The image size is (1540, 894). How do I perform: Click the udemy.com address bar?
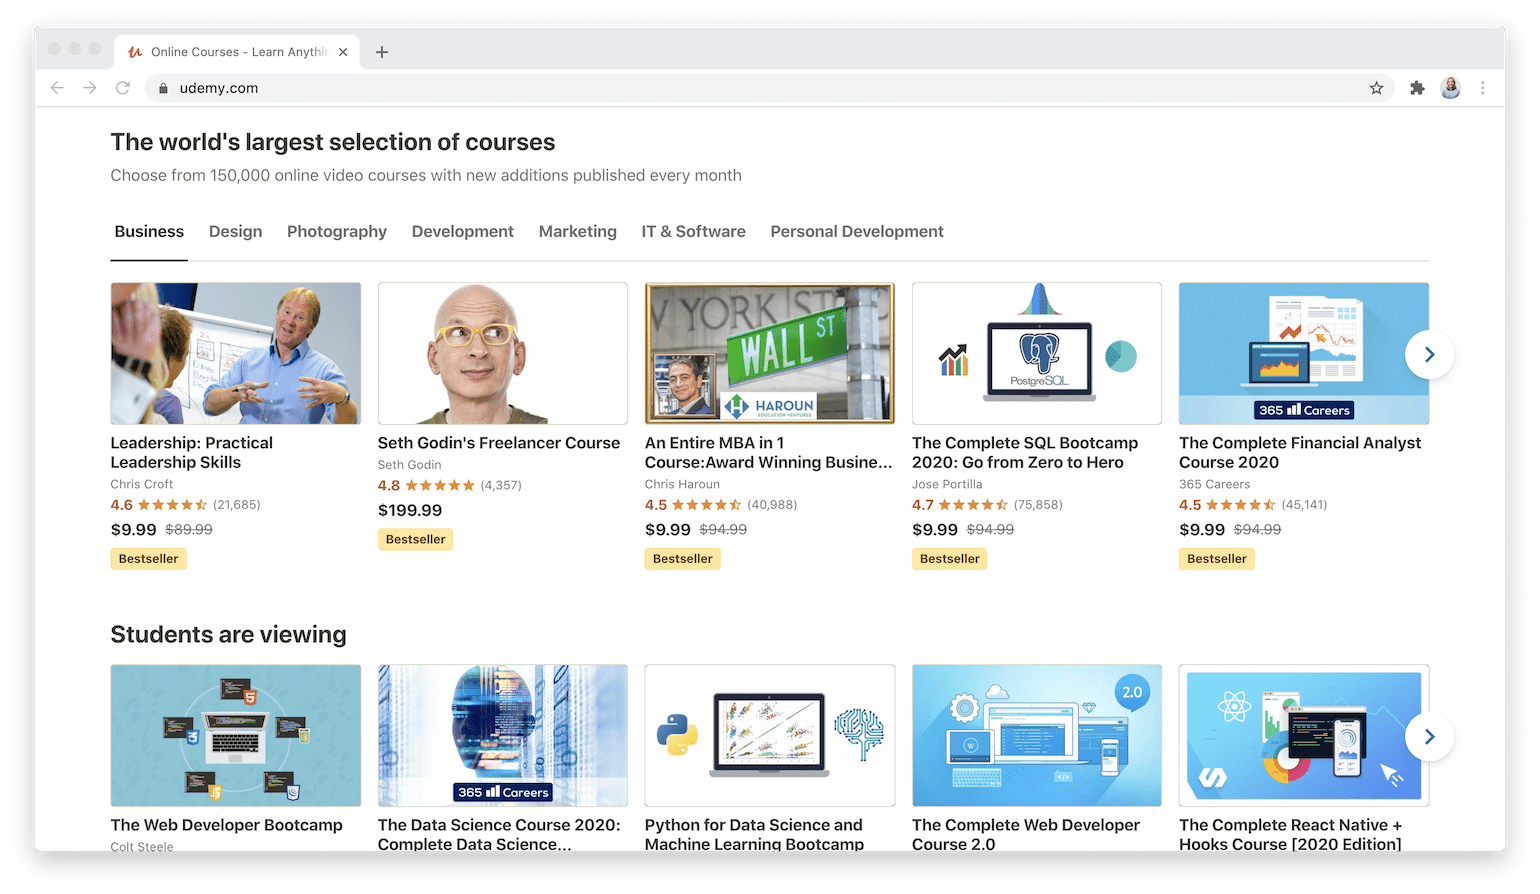pos(770,88)
